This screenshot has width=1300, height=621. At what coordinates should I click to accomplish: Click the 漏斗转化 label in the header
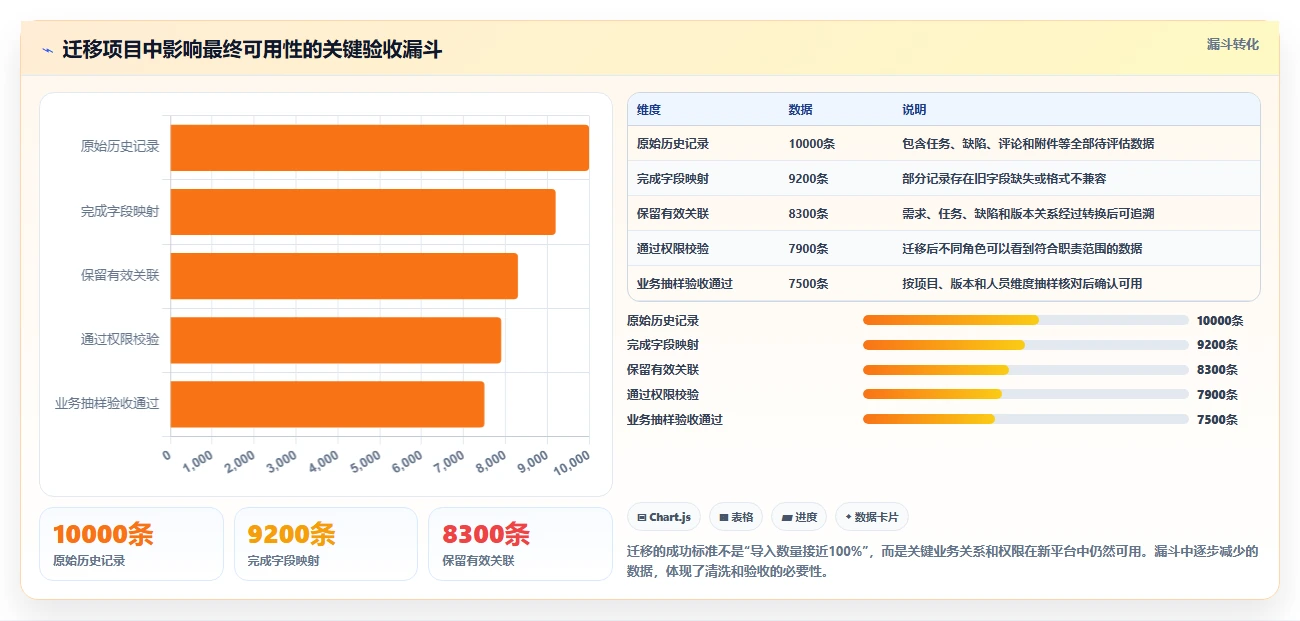tap(1232, 45)
